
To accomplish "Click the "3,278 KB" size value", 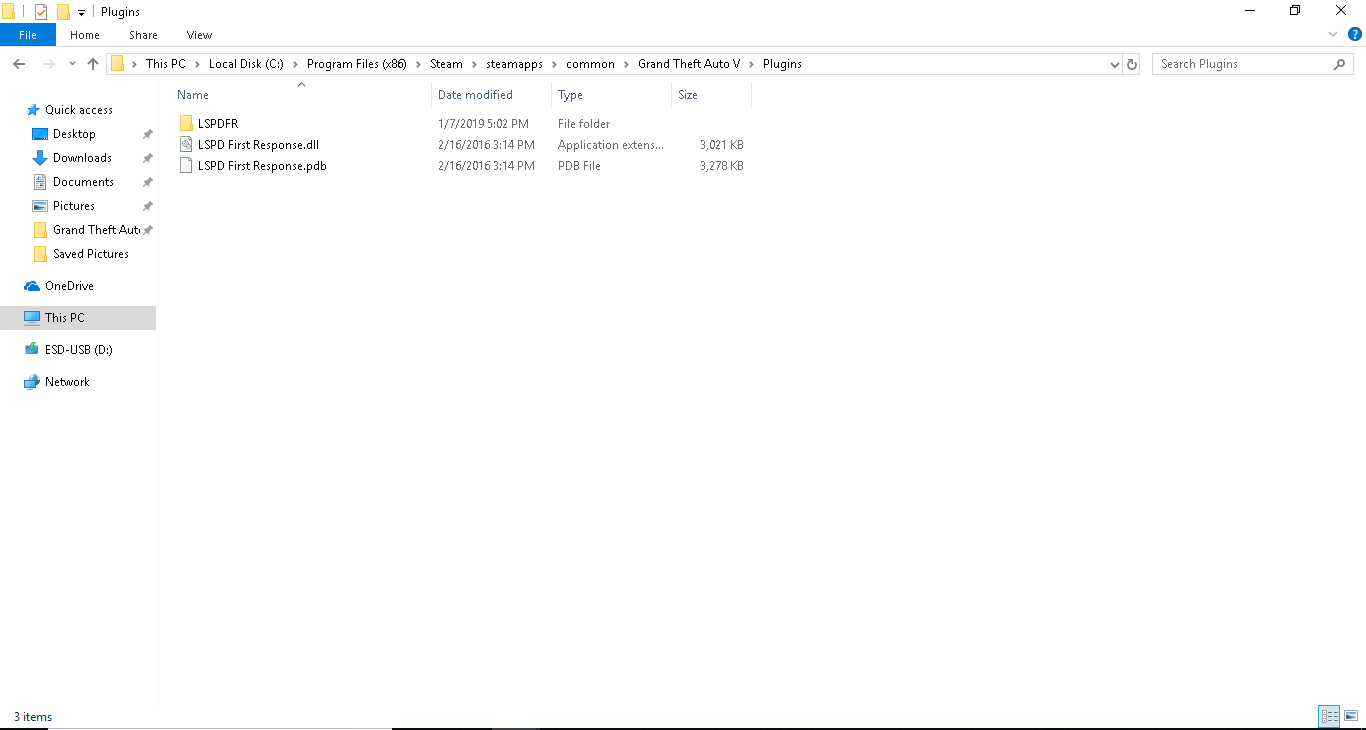I will tap(722, 166).
